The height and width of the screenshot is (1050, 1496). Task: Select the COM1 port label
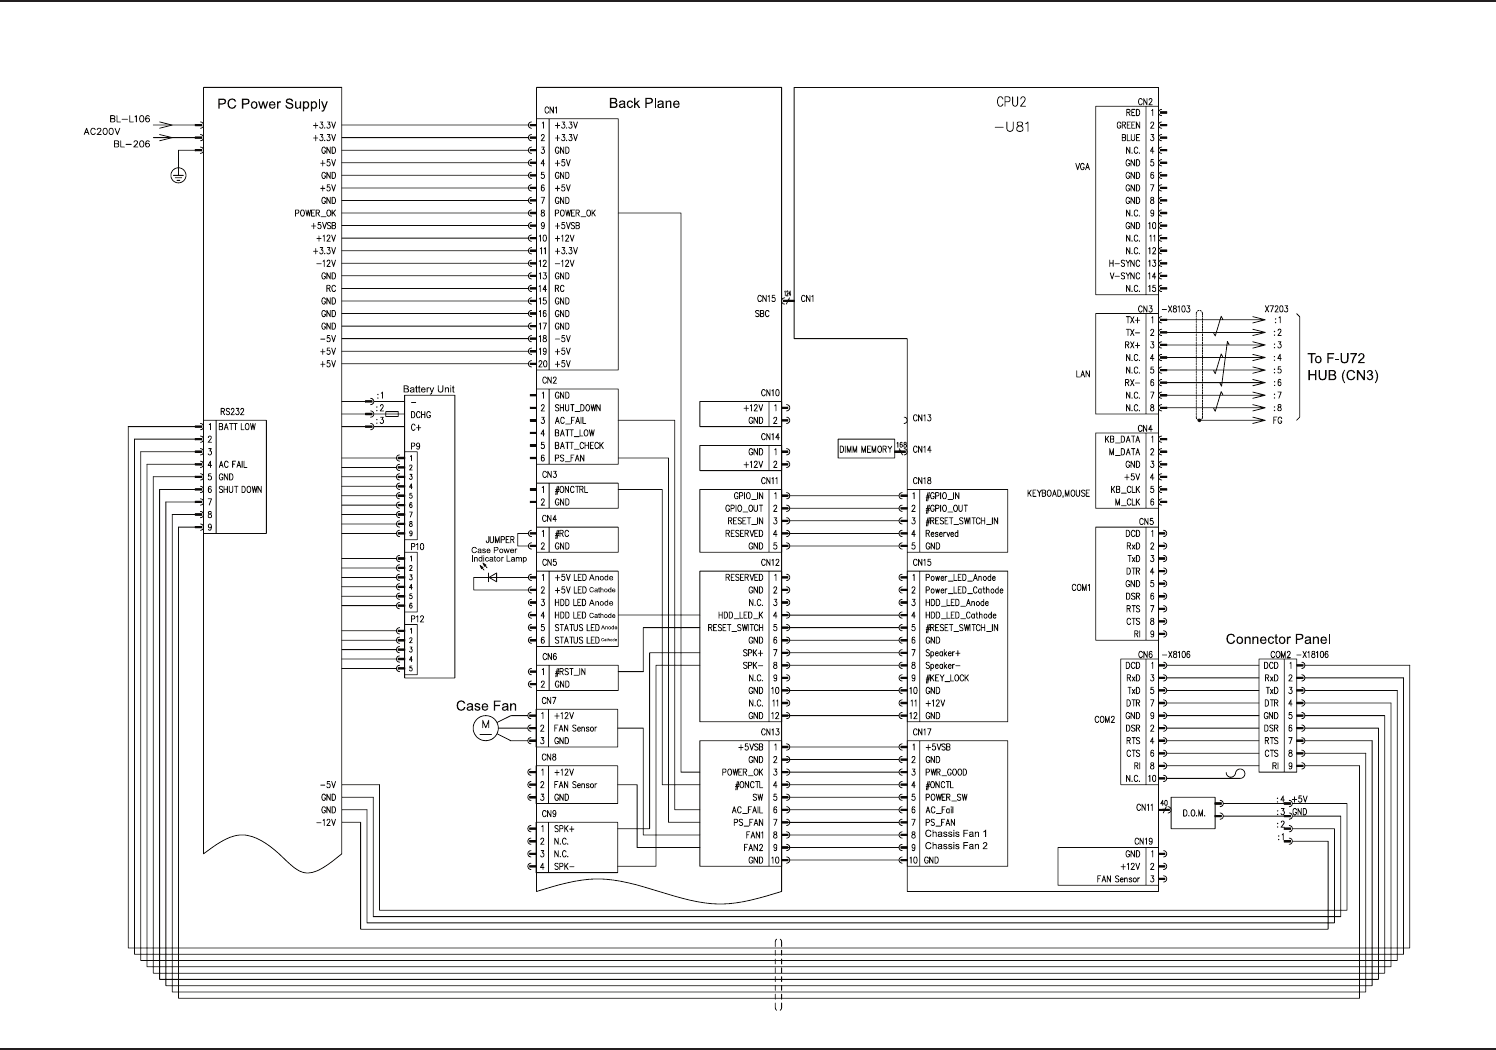(x=1081, y=588)
